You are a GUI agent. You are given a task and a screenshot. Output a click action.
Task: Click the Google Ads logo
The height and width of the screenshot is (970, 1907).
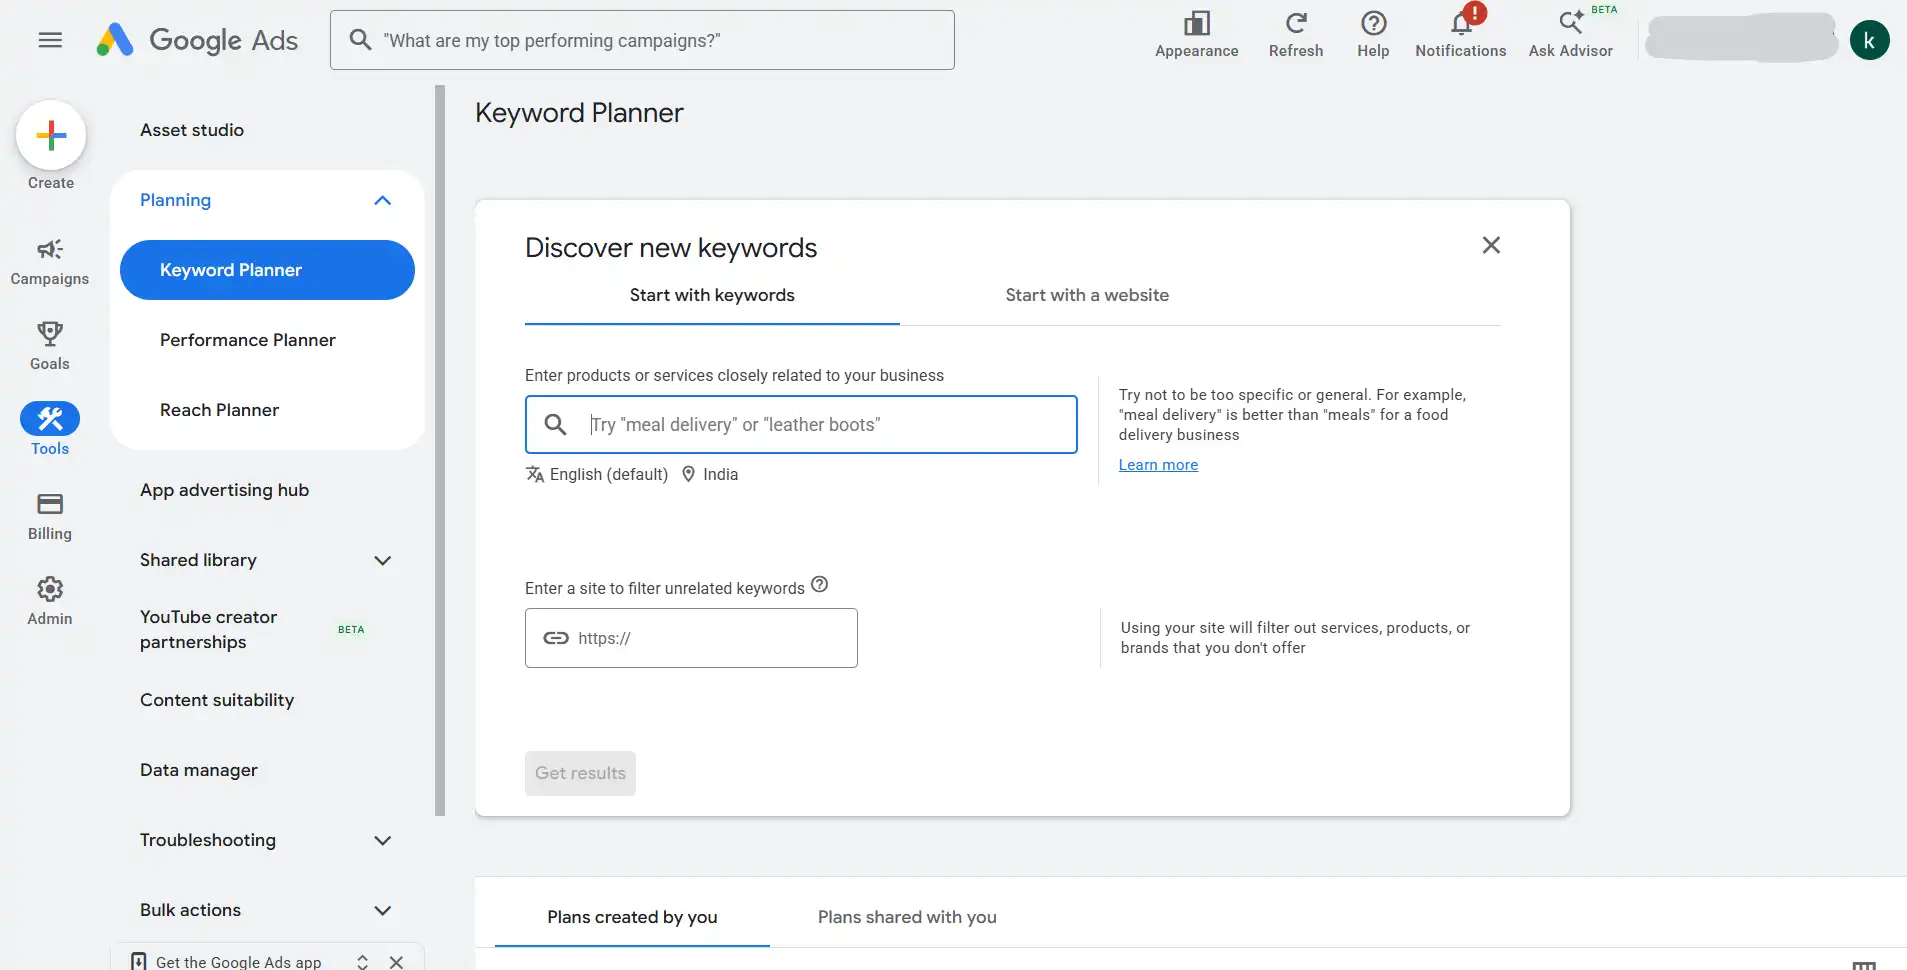tap(197, 40)
